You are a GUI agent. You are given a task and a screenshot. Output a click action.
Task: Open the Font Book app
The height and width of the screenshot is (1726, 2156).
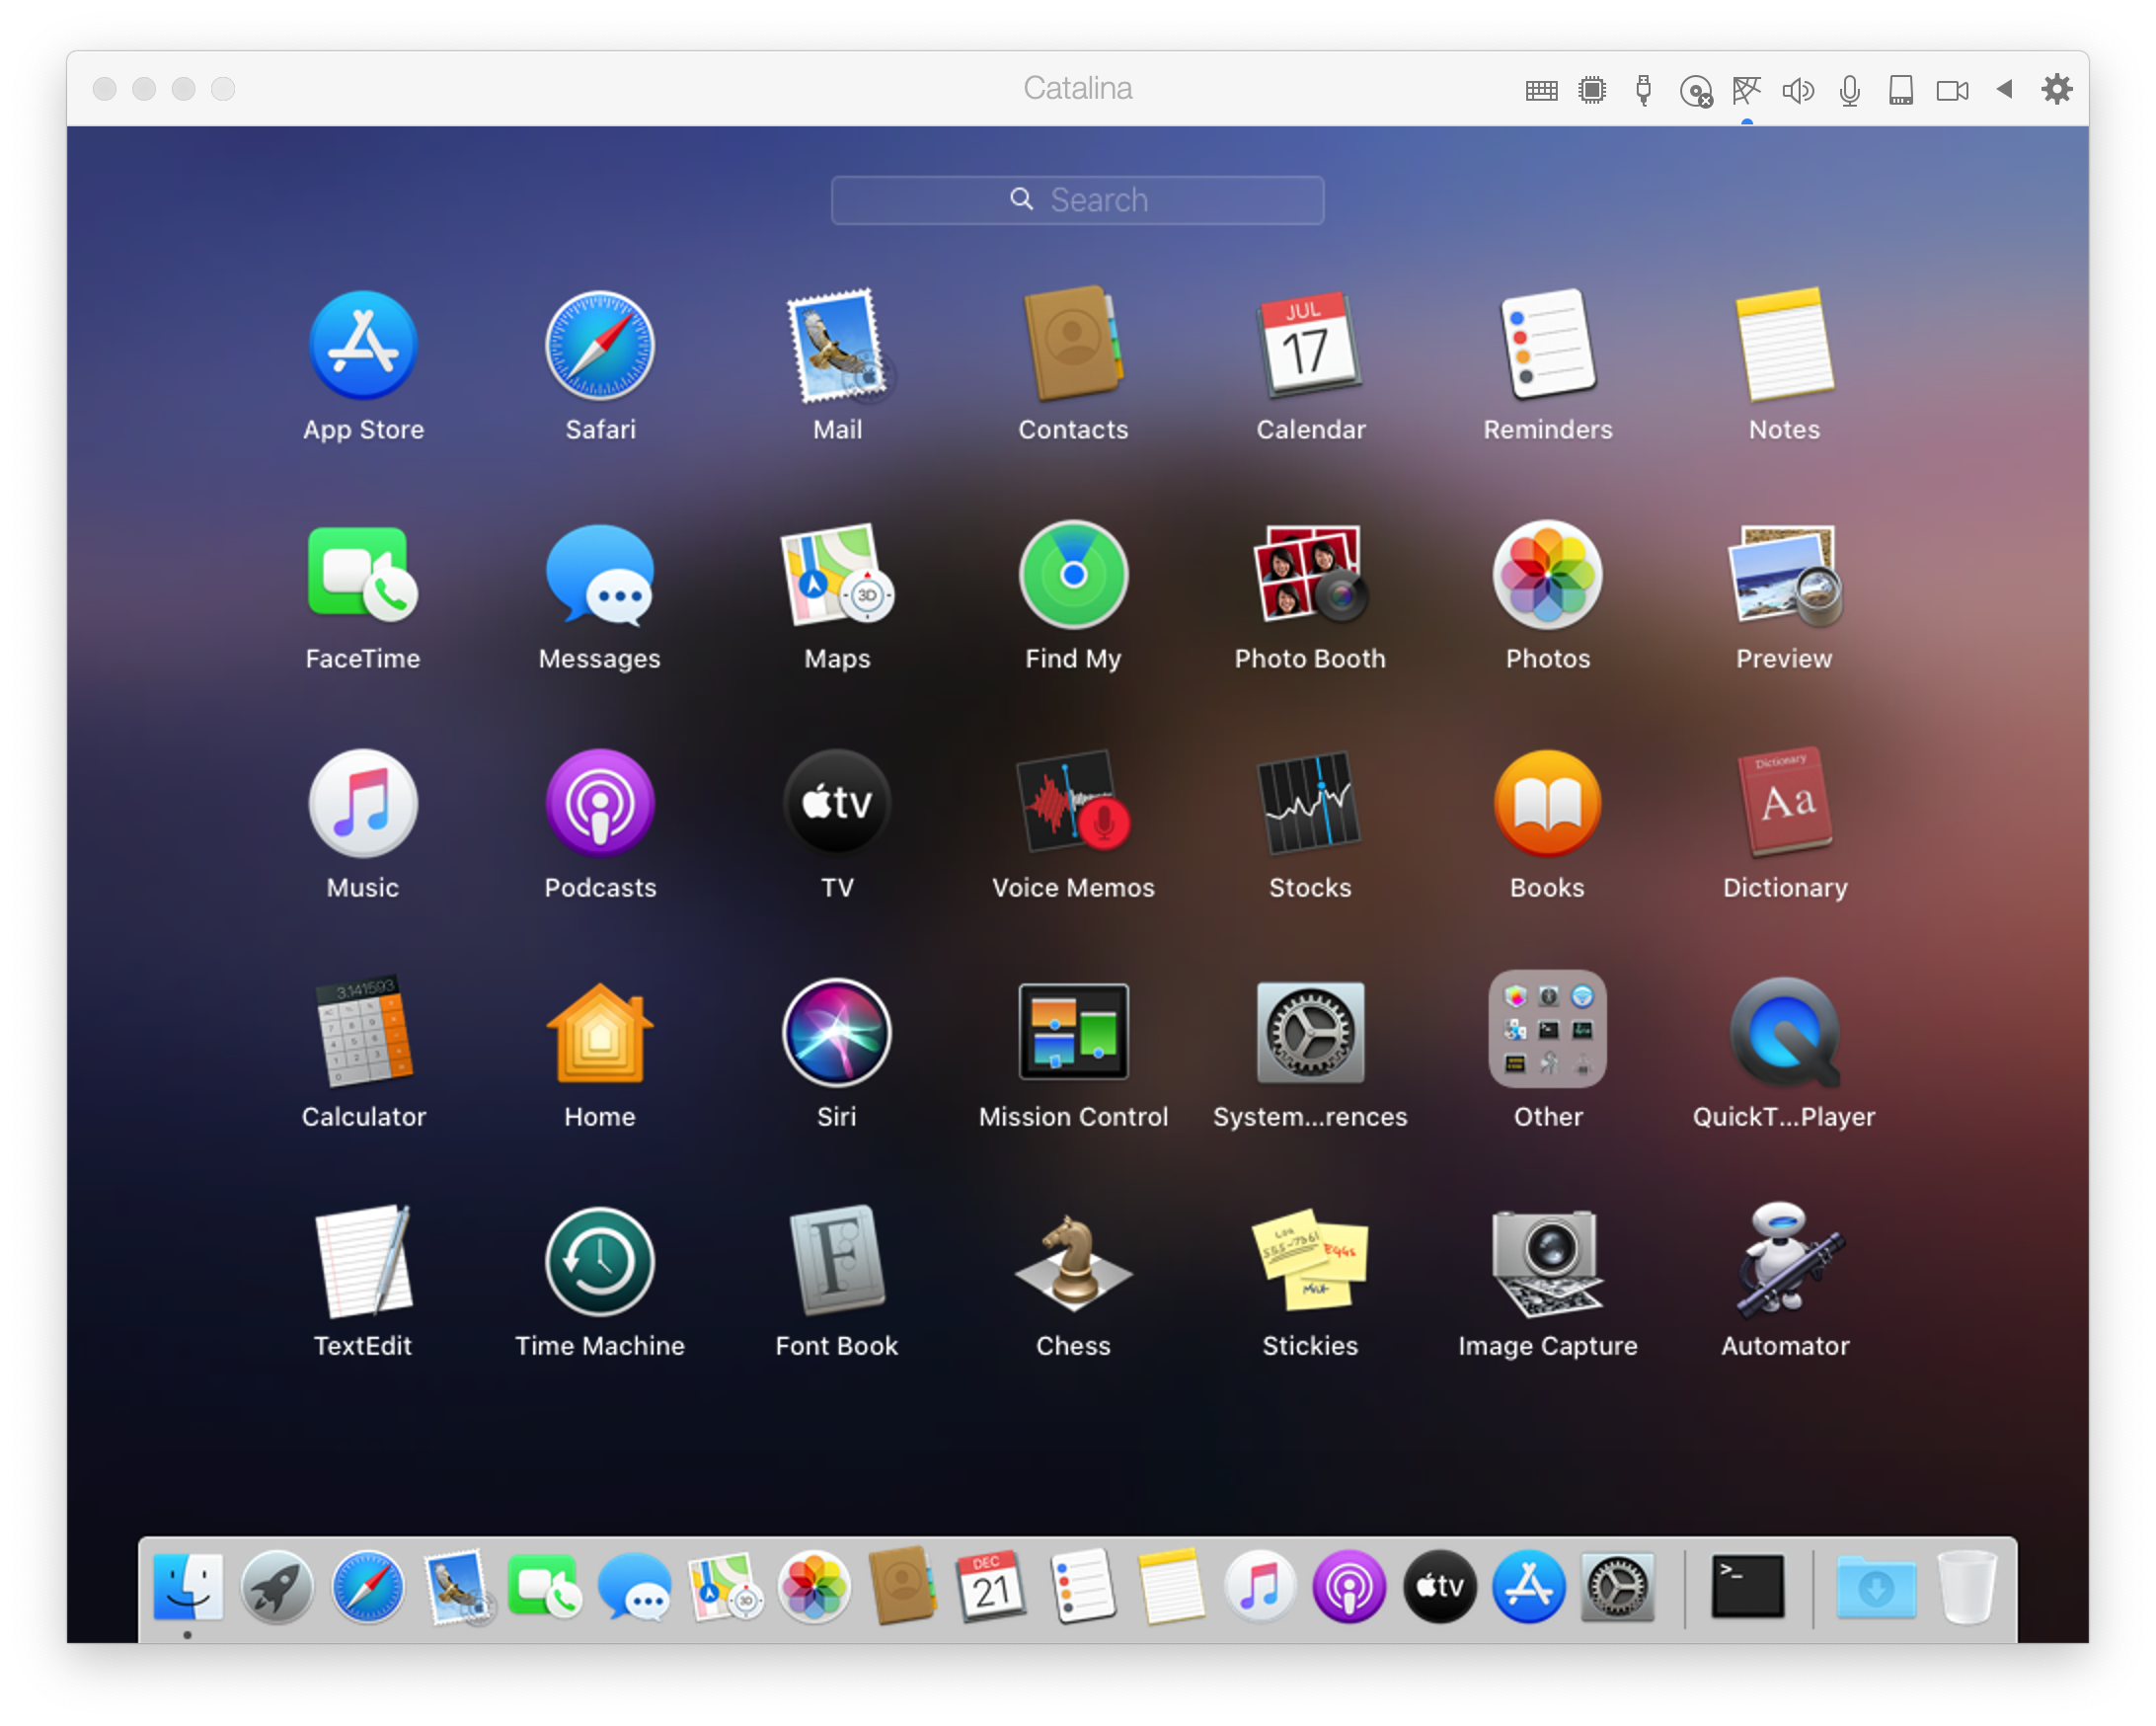click(x=837, y=1262)
